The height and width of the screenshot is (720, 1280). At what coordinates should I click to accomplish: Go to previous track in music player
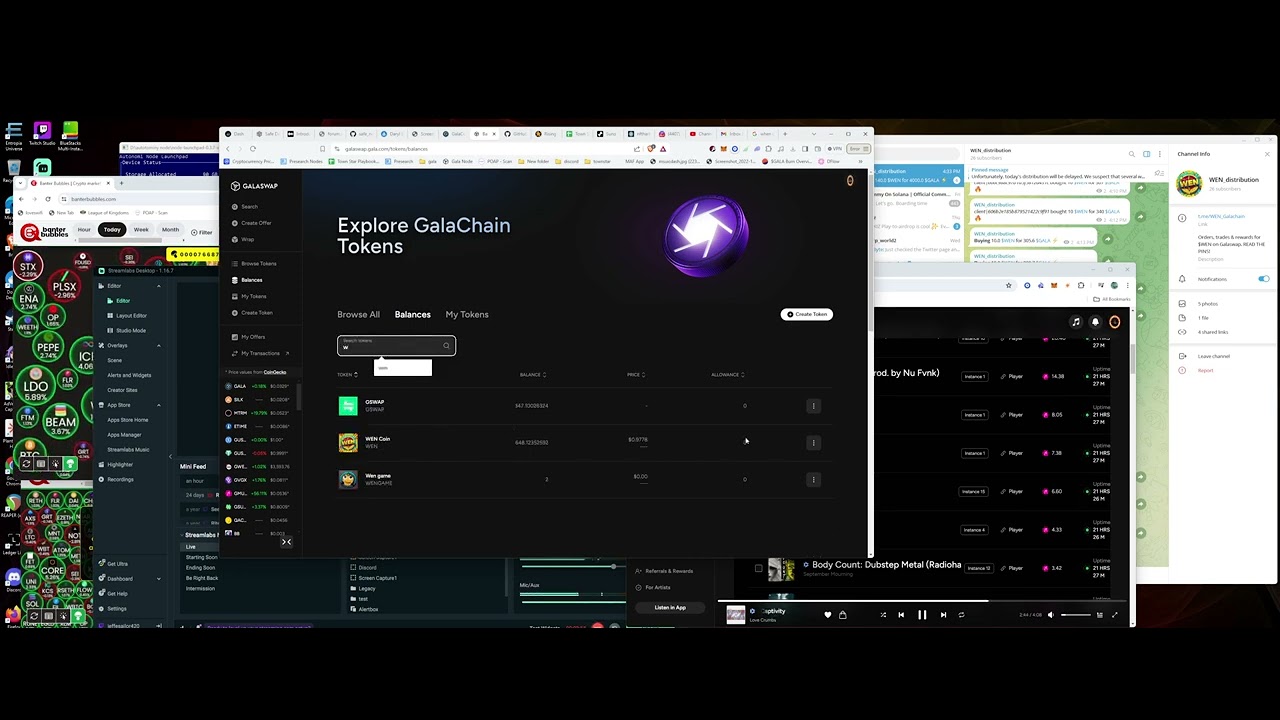click(901, 615)
